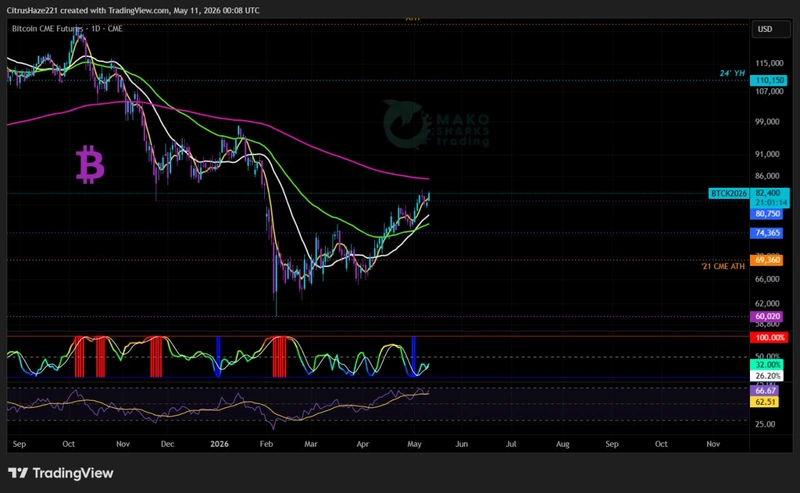Click the orange 69,360 price label
Image resolution: width=800 pixels, height=493 pixels.
(767, 260)
